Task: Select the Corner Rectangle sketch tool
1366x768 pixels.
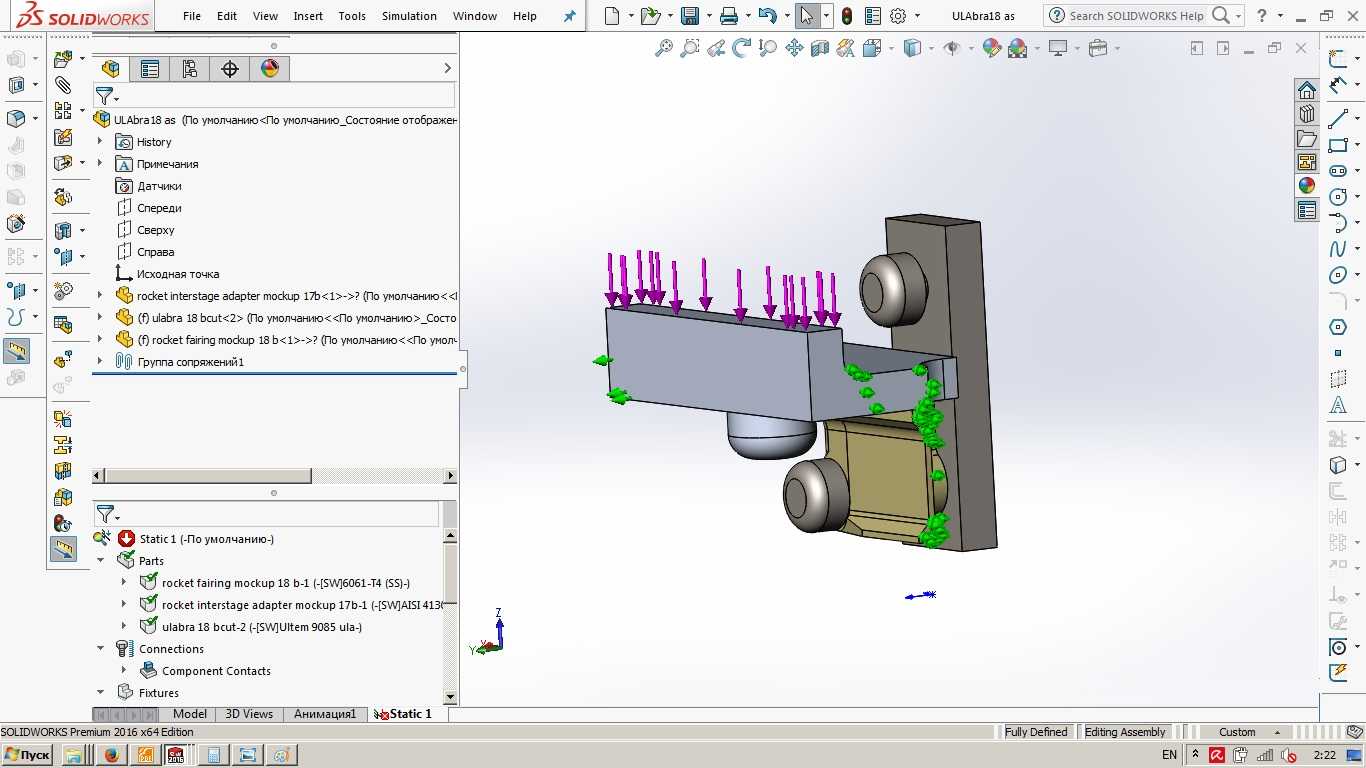Action: [1338, 145]
